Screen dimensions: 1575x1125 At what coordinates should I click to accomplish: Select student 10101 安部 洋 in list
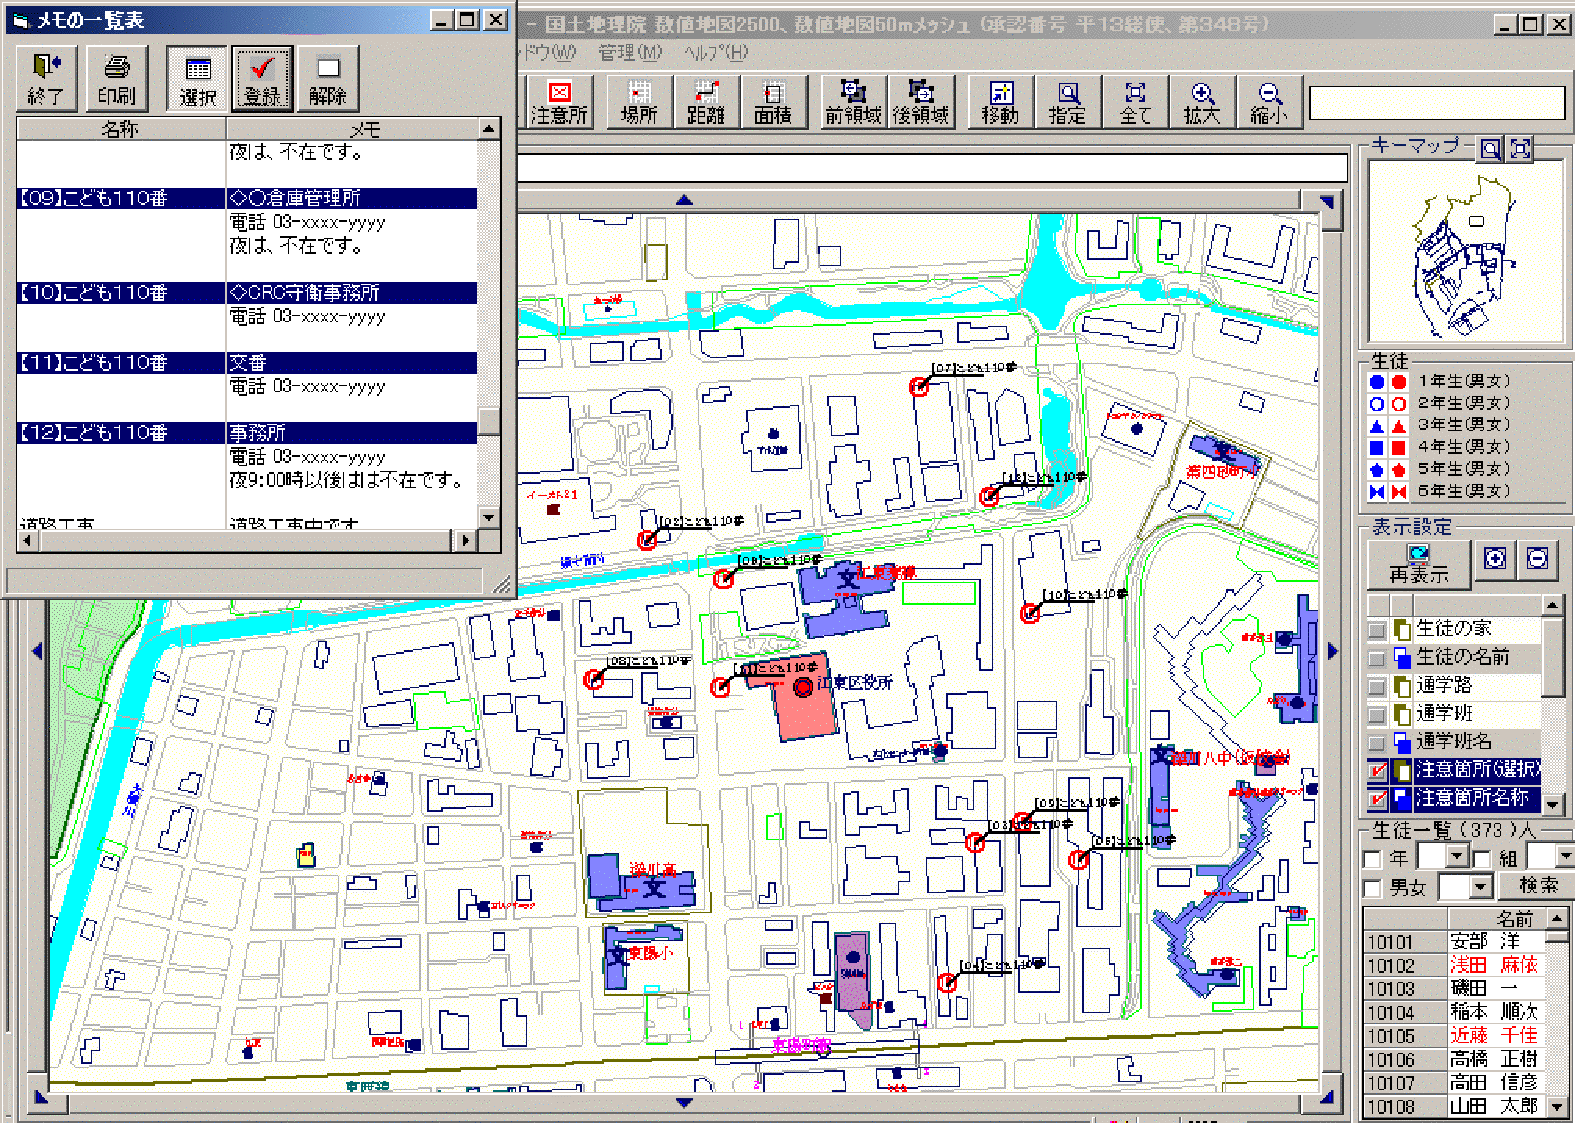point(1455,941)
